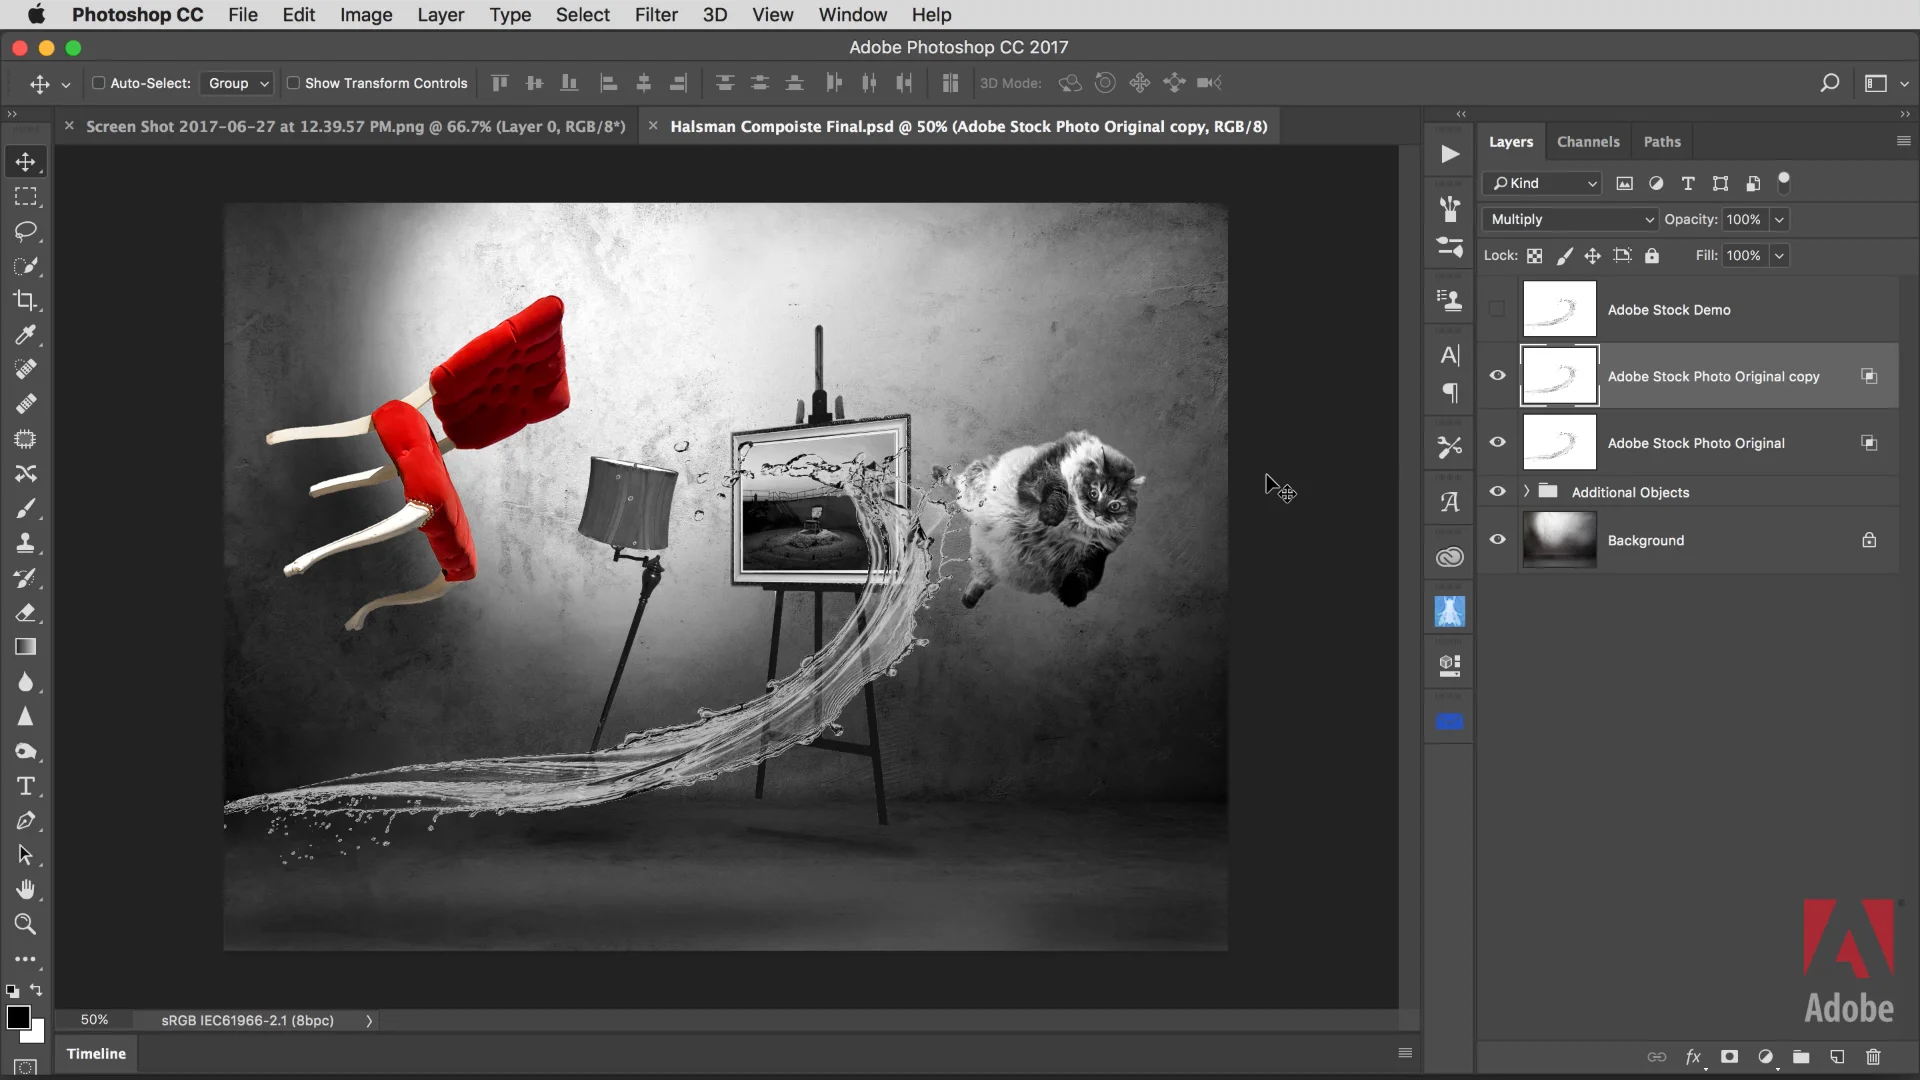Screen dimensions: 1920x1080
Task: Select the Type tool
Action: click(25, 787)
